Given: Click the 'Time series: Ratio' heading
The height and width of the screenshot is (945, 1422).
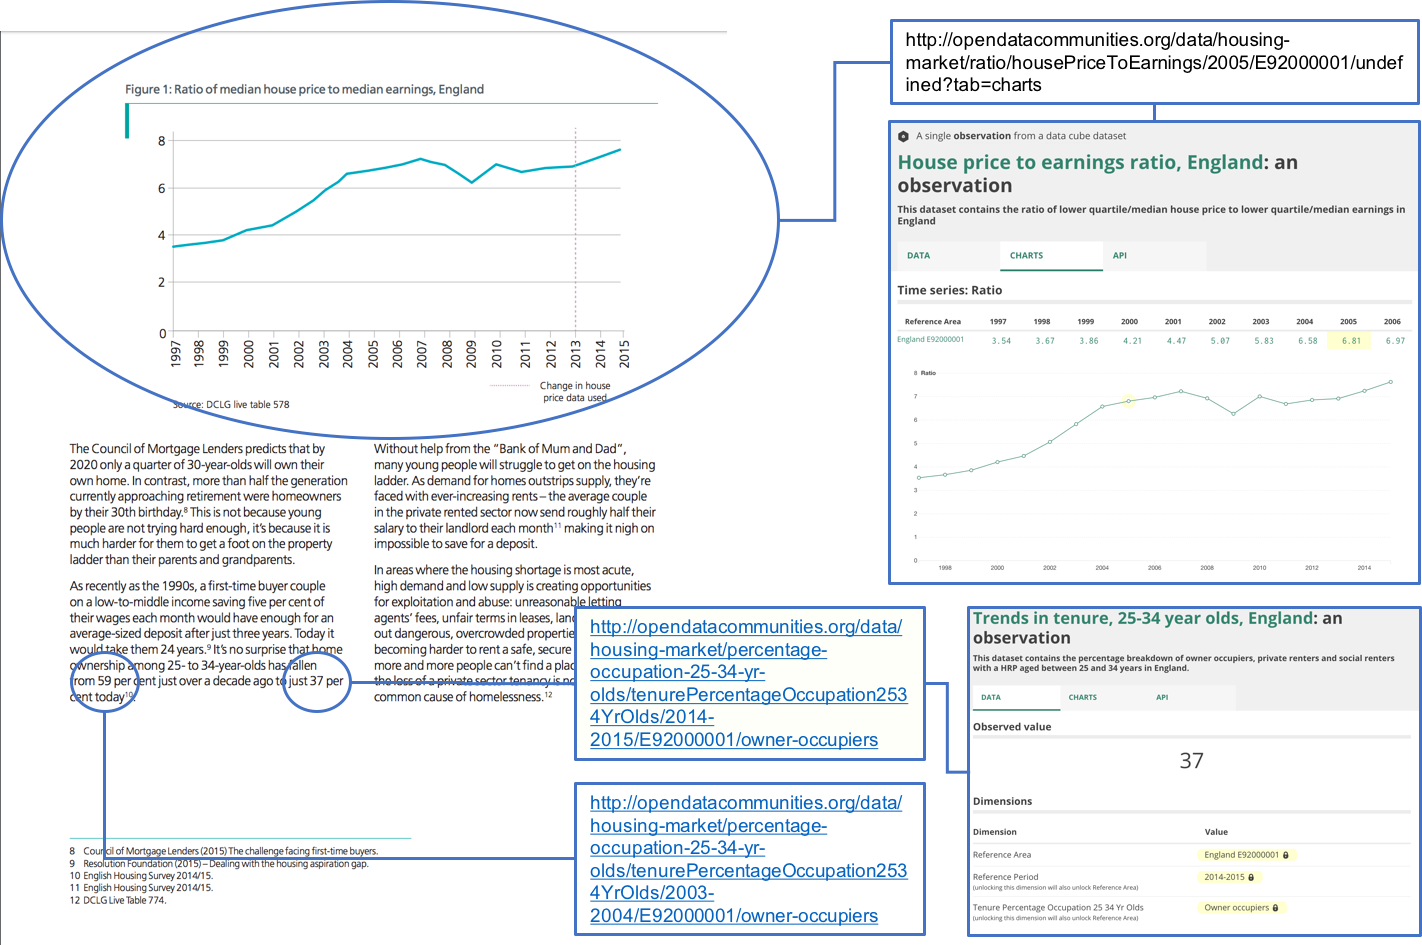Looking at the screenshot, I should tap(949, 290).
